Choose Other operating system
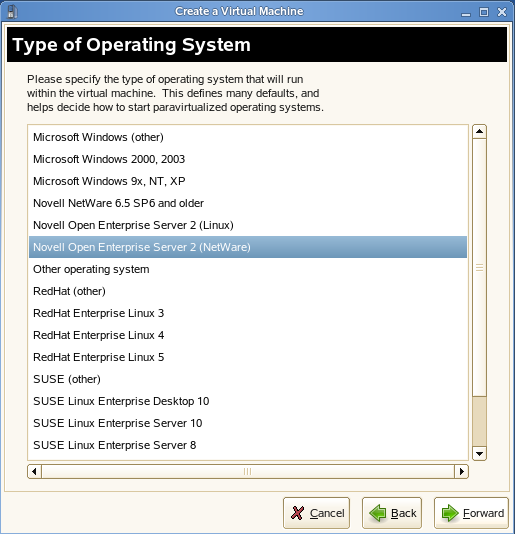 (248, 269)
